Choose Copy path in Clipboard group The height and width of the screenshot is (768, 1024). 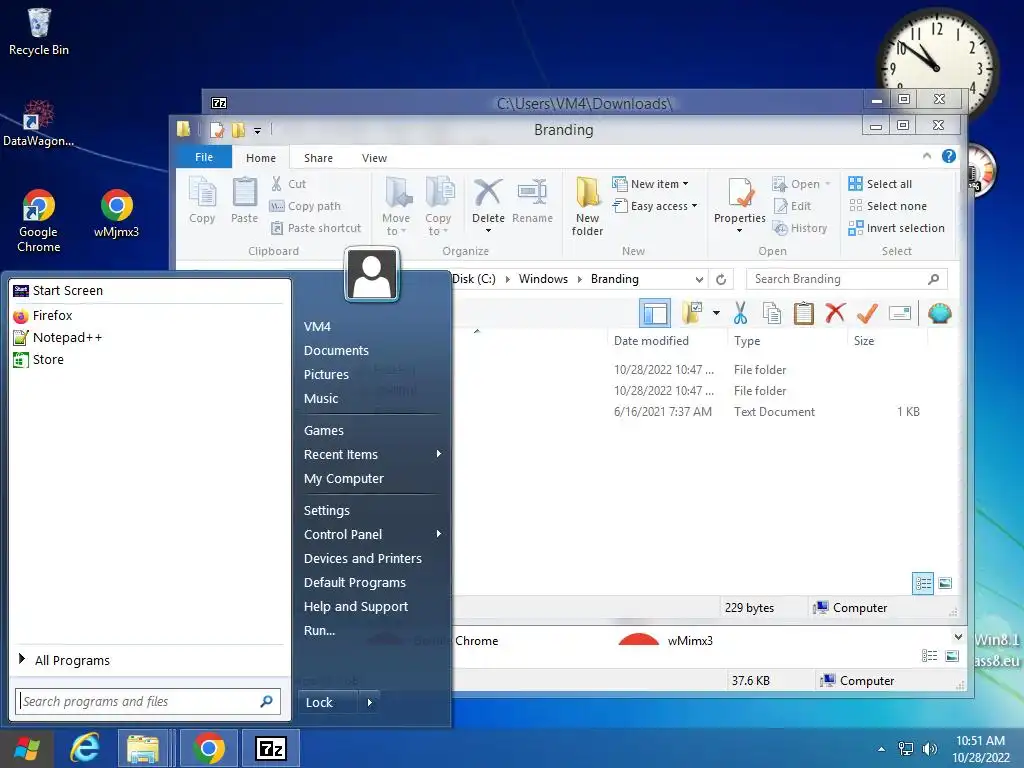pos(305,206)
